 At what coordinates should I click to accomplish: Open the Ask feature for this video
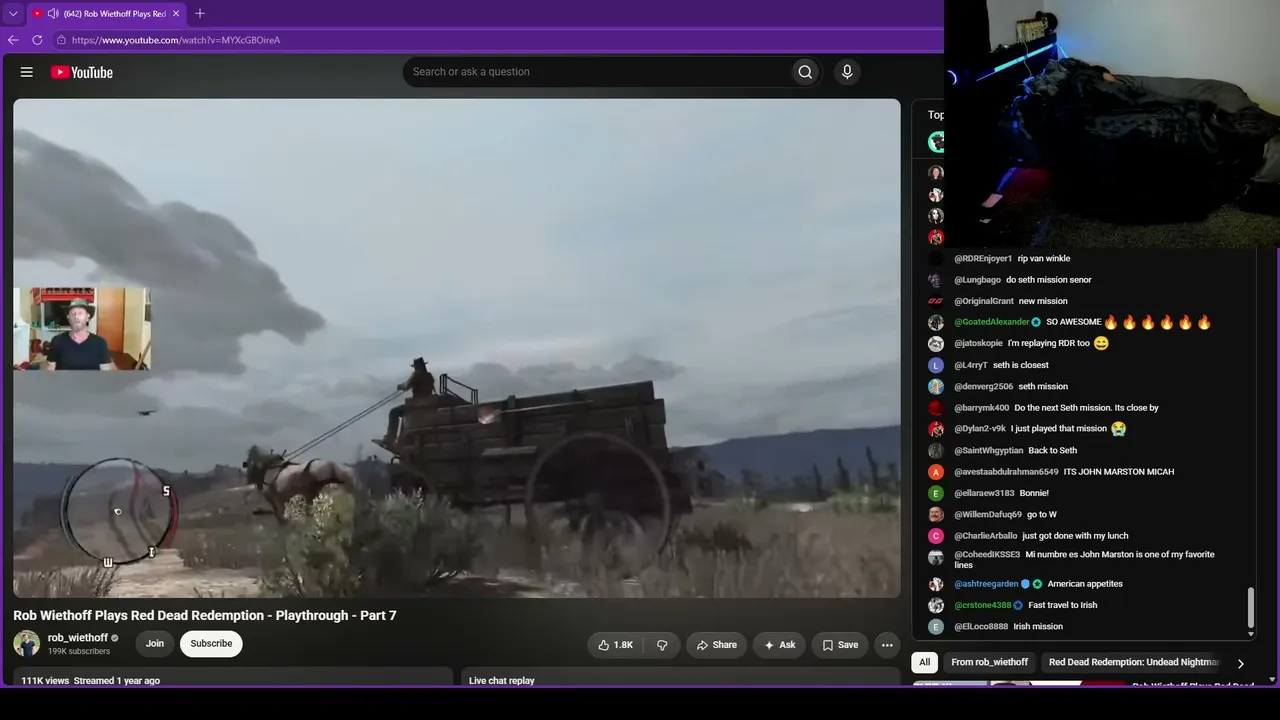tap(779, 645)
